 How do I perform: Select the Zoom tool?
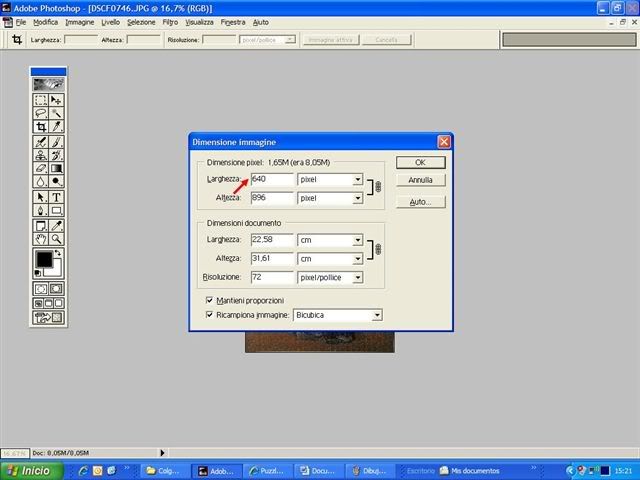[x=56, y=239]
